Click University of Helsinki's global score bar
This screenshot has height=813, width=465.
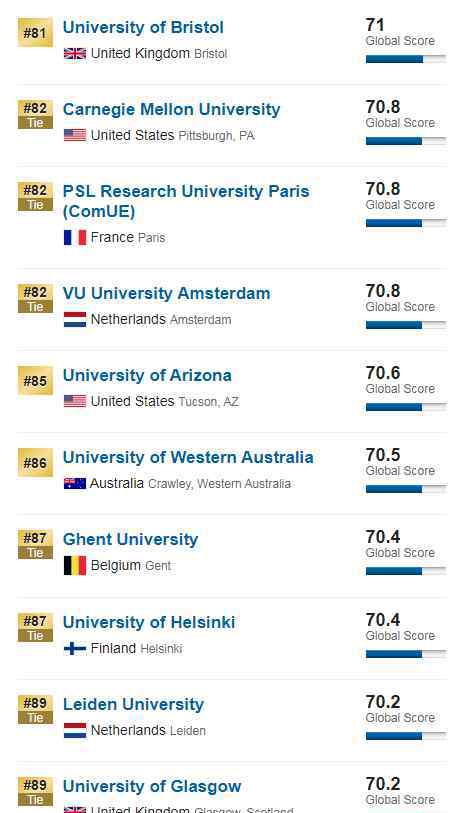point(406,654)
